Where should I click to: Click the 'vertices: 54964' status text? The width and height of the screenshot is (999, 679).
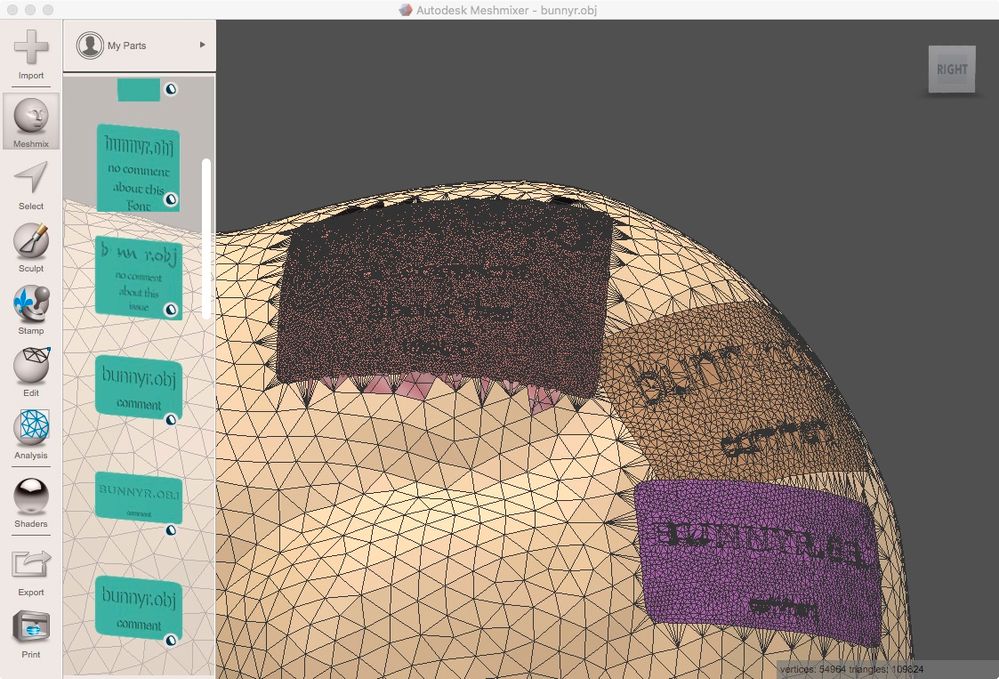pos(813,669)
